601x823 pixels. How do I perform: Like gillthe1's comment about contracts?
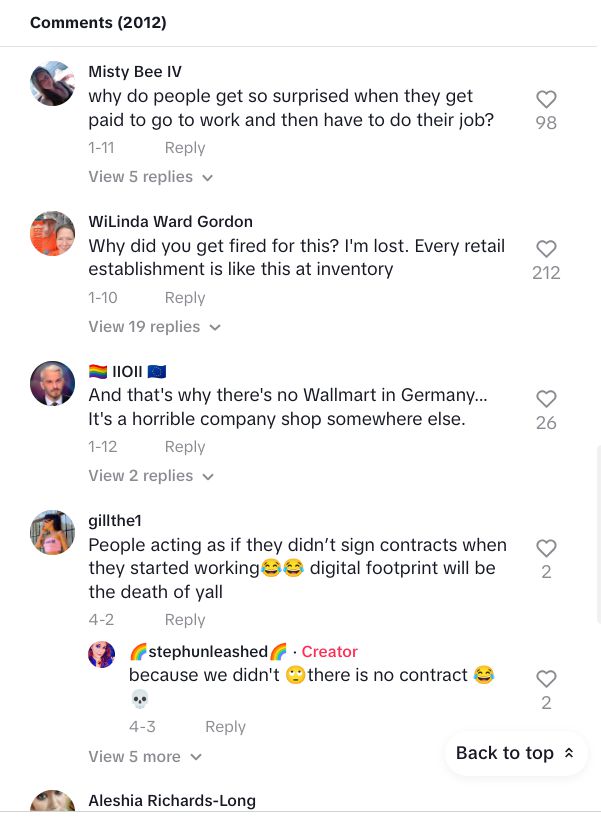click(546, 548)
